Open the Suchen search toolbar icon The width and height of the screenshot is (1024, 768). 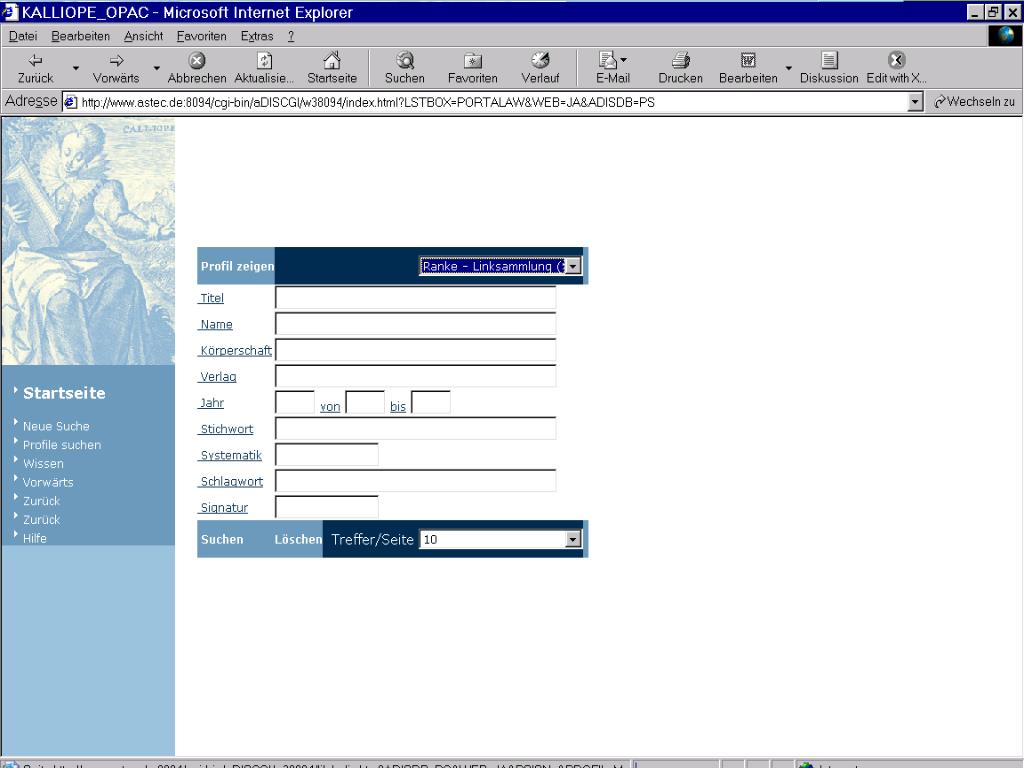point(404,61)
